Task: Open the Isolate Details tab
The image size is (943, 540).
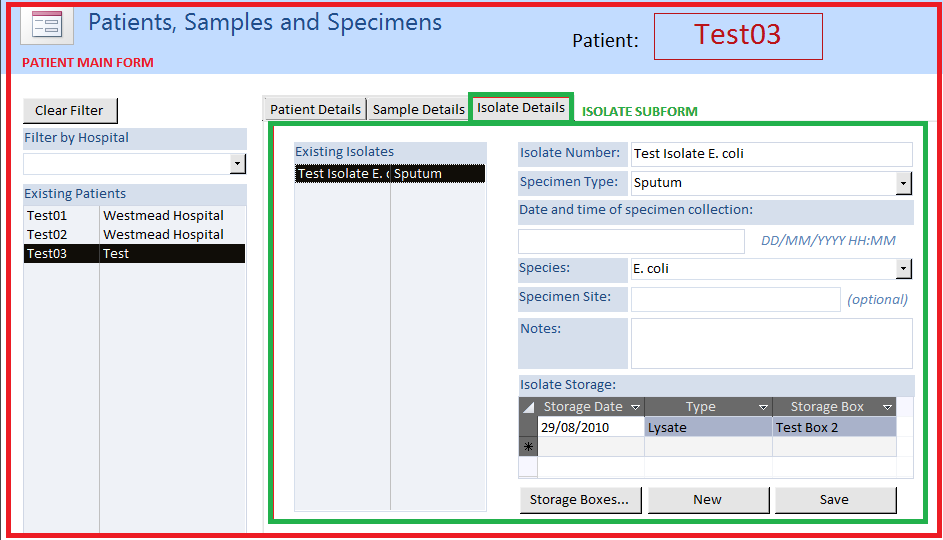Action: pos(521,108)
